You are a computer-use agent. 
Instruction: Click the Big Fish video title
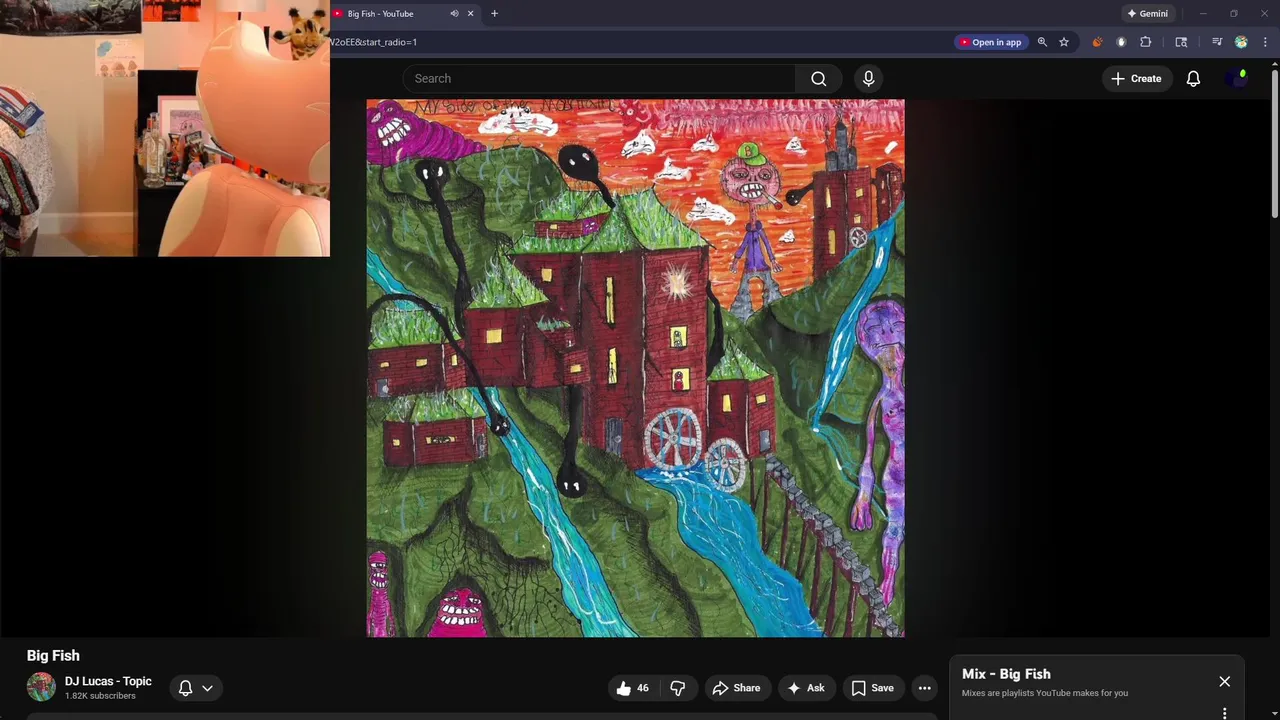(x=53, y=656)
